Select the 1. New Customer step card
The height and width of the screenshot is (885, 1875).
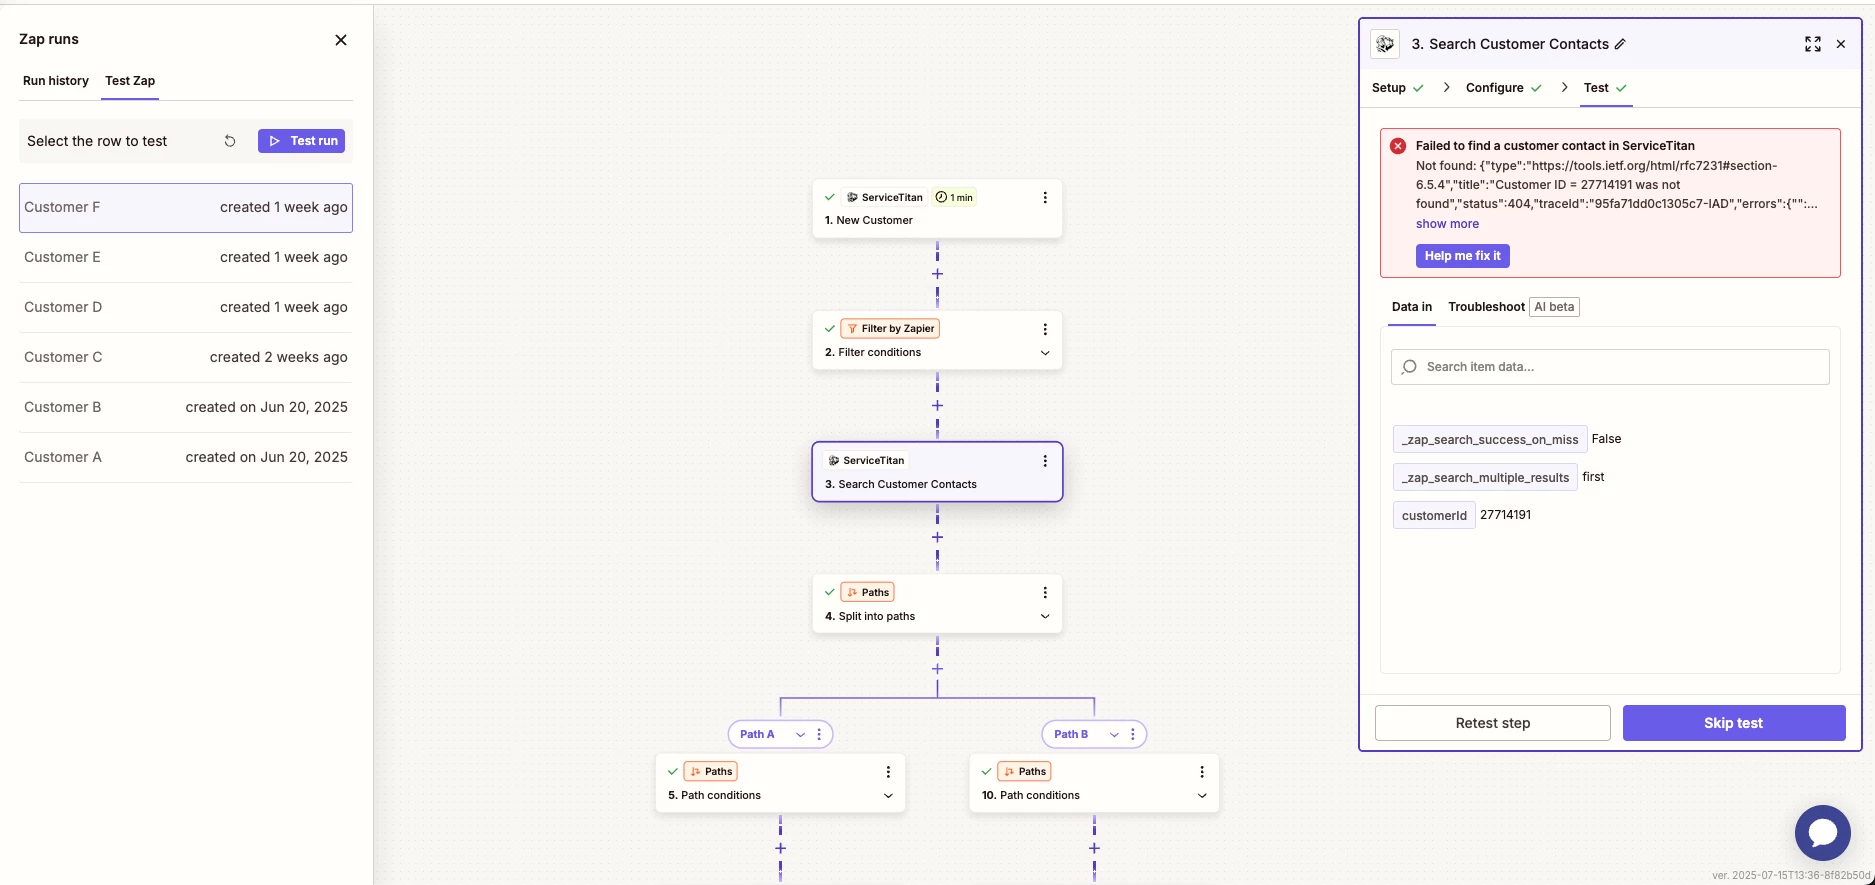[x=937, y=208]
